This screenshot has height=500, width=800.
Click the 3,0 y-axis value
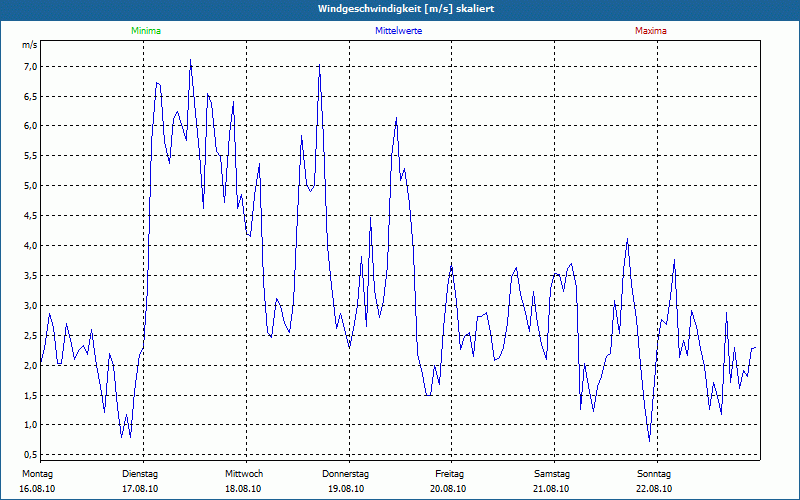coord(30,306)
